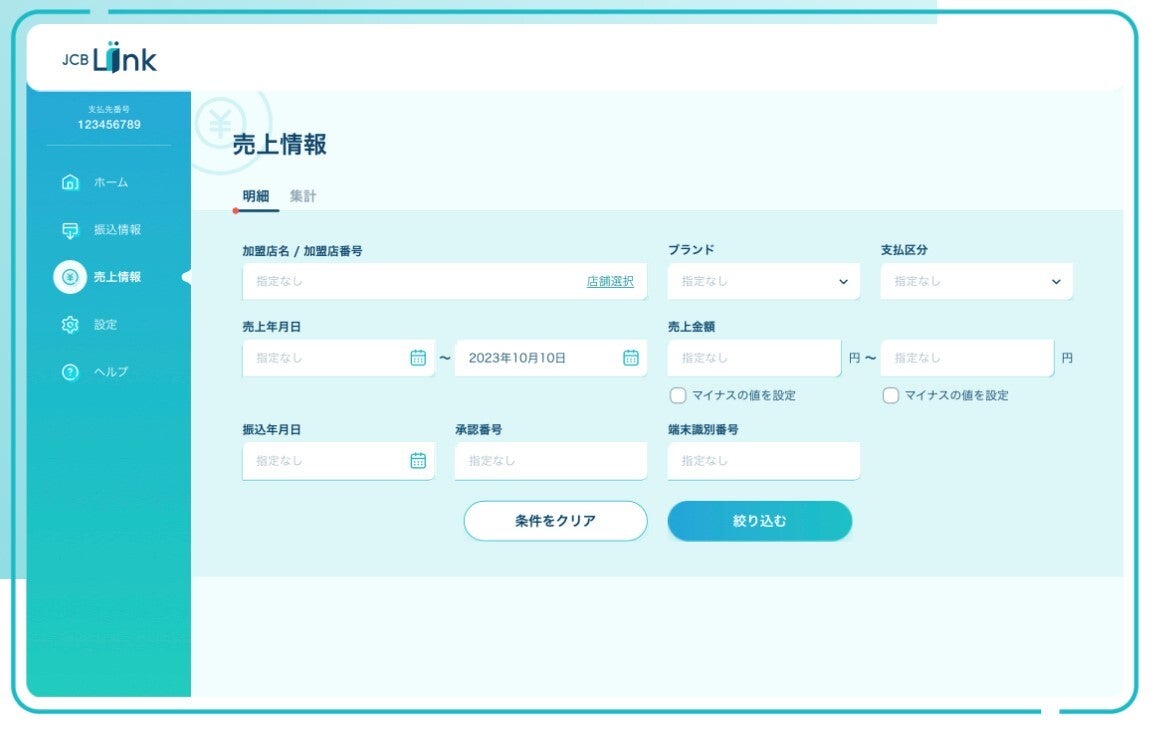Click the Home house icon in sidebar

[x=70, y=182]
